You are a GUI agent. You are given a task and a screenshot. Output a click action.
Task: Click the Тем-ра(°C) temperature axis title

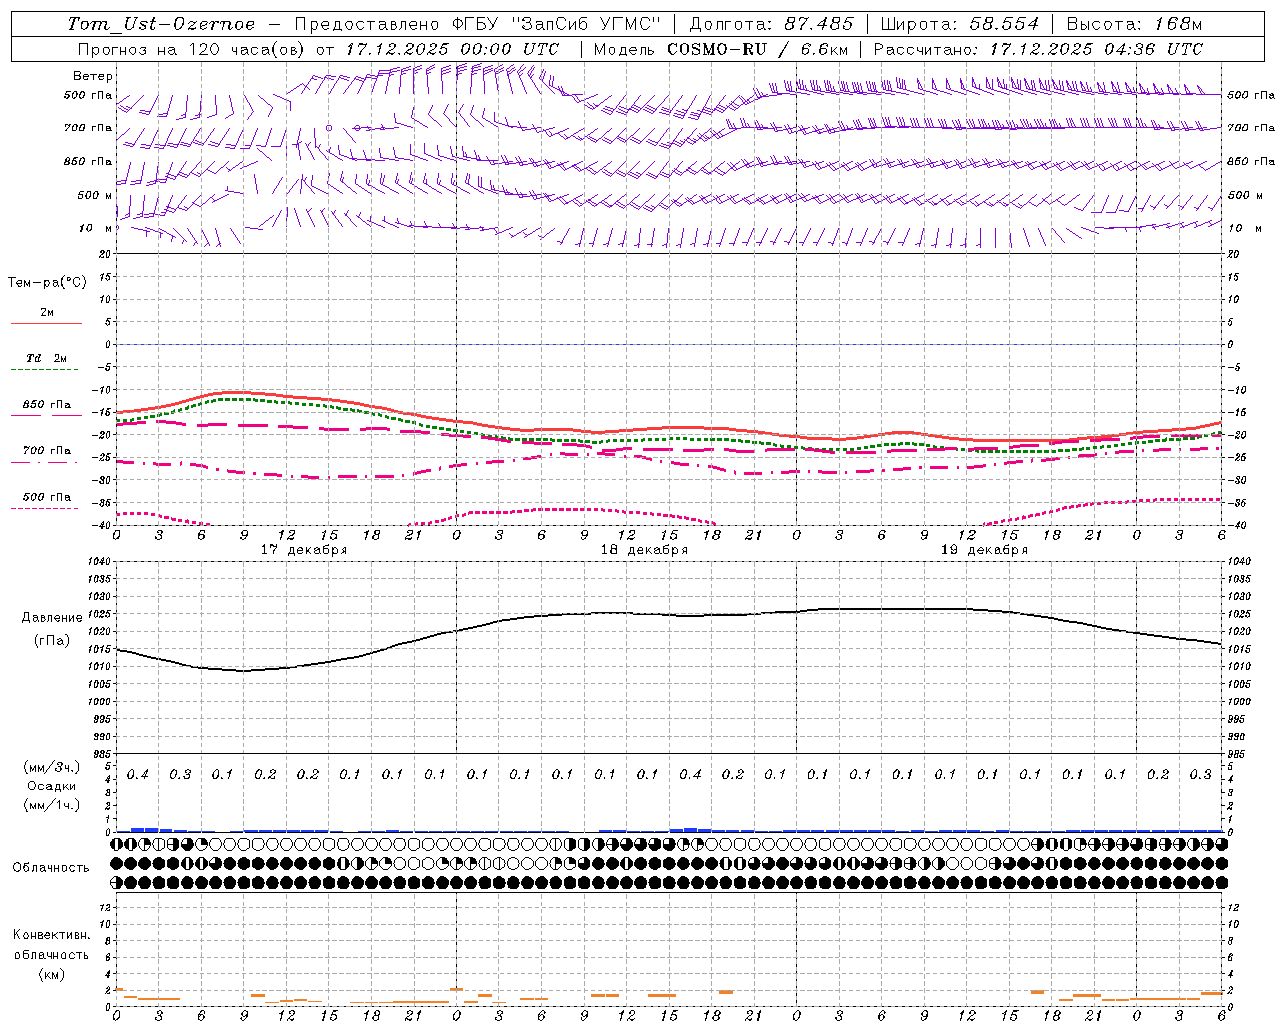click(47, 283)
